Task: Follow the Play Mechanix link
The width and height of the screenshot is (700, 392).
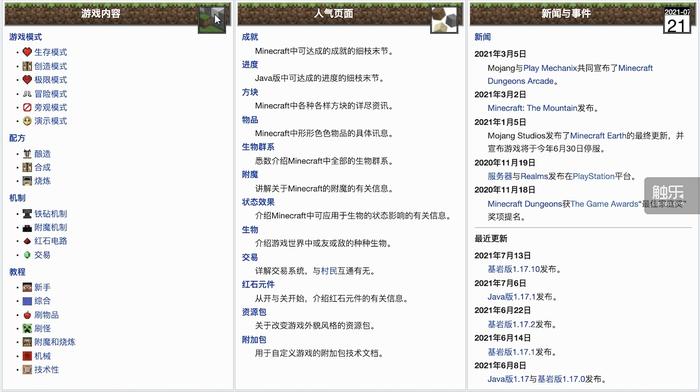Action: (550, 68)
